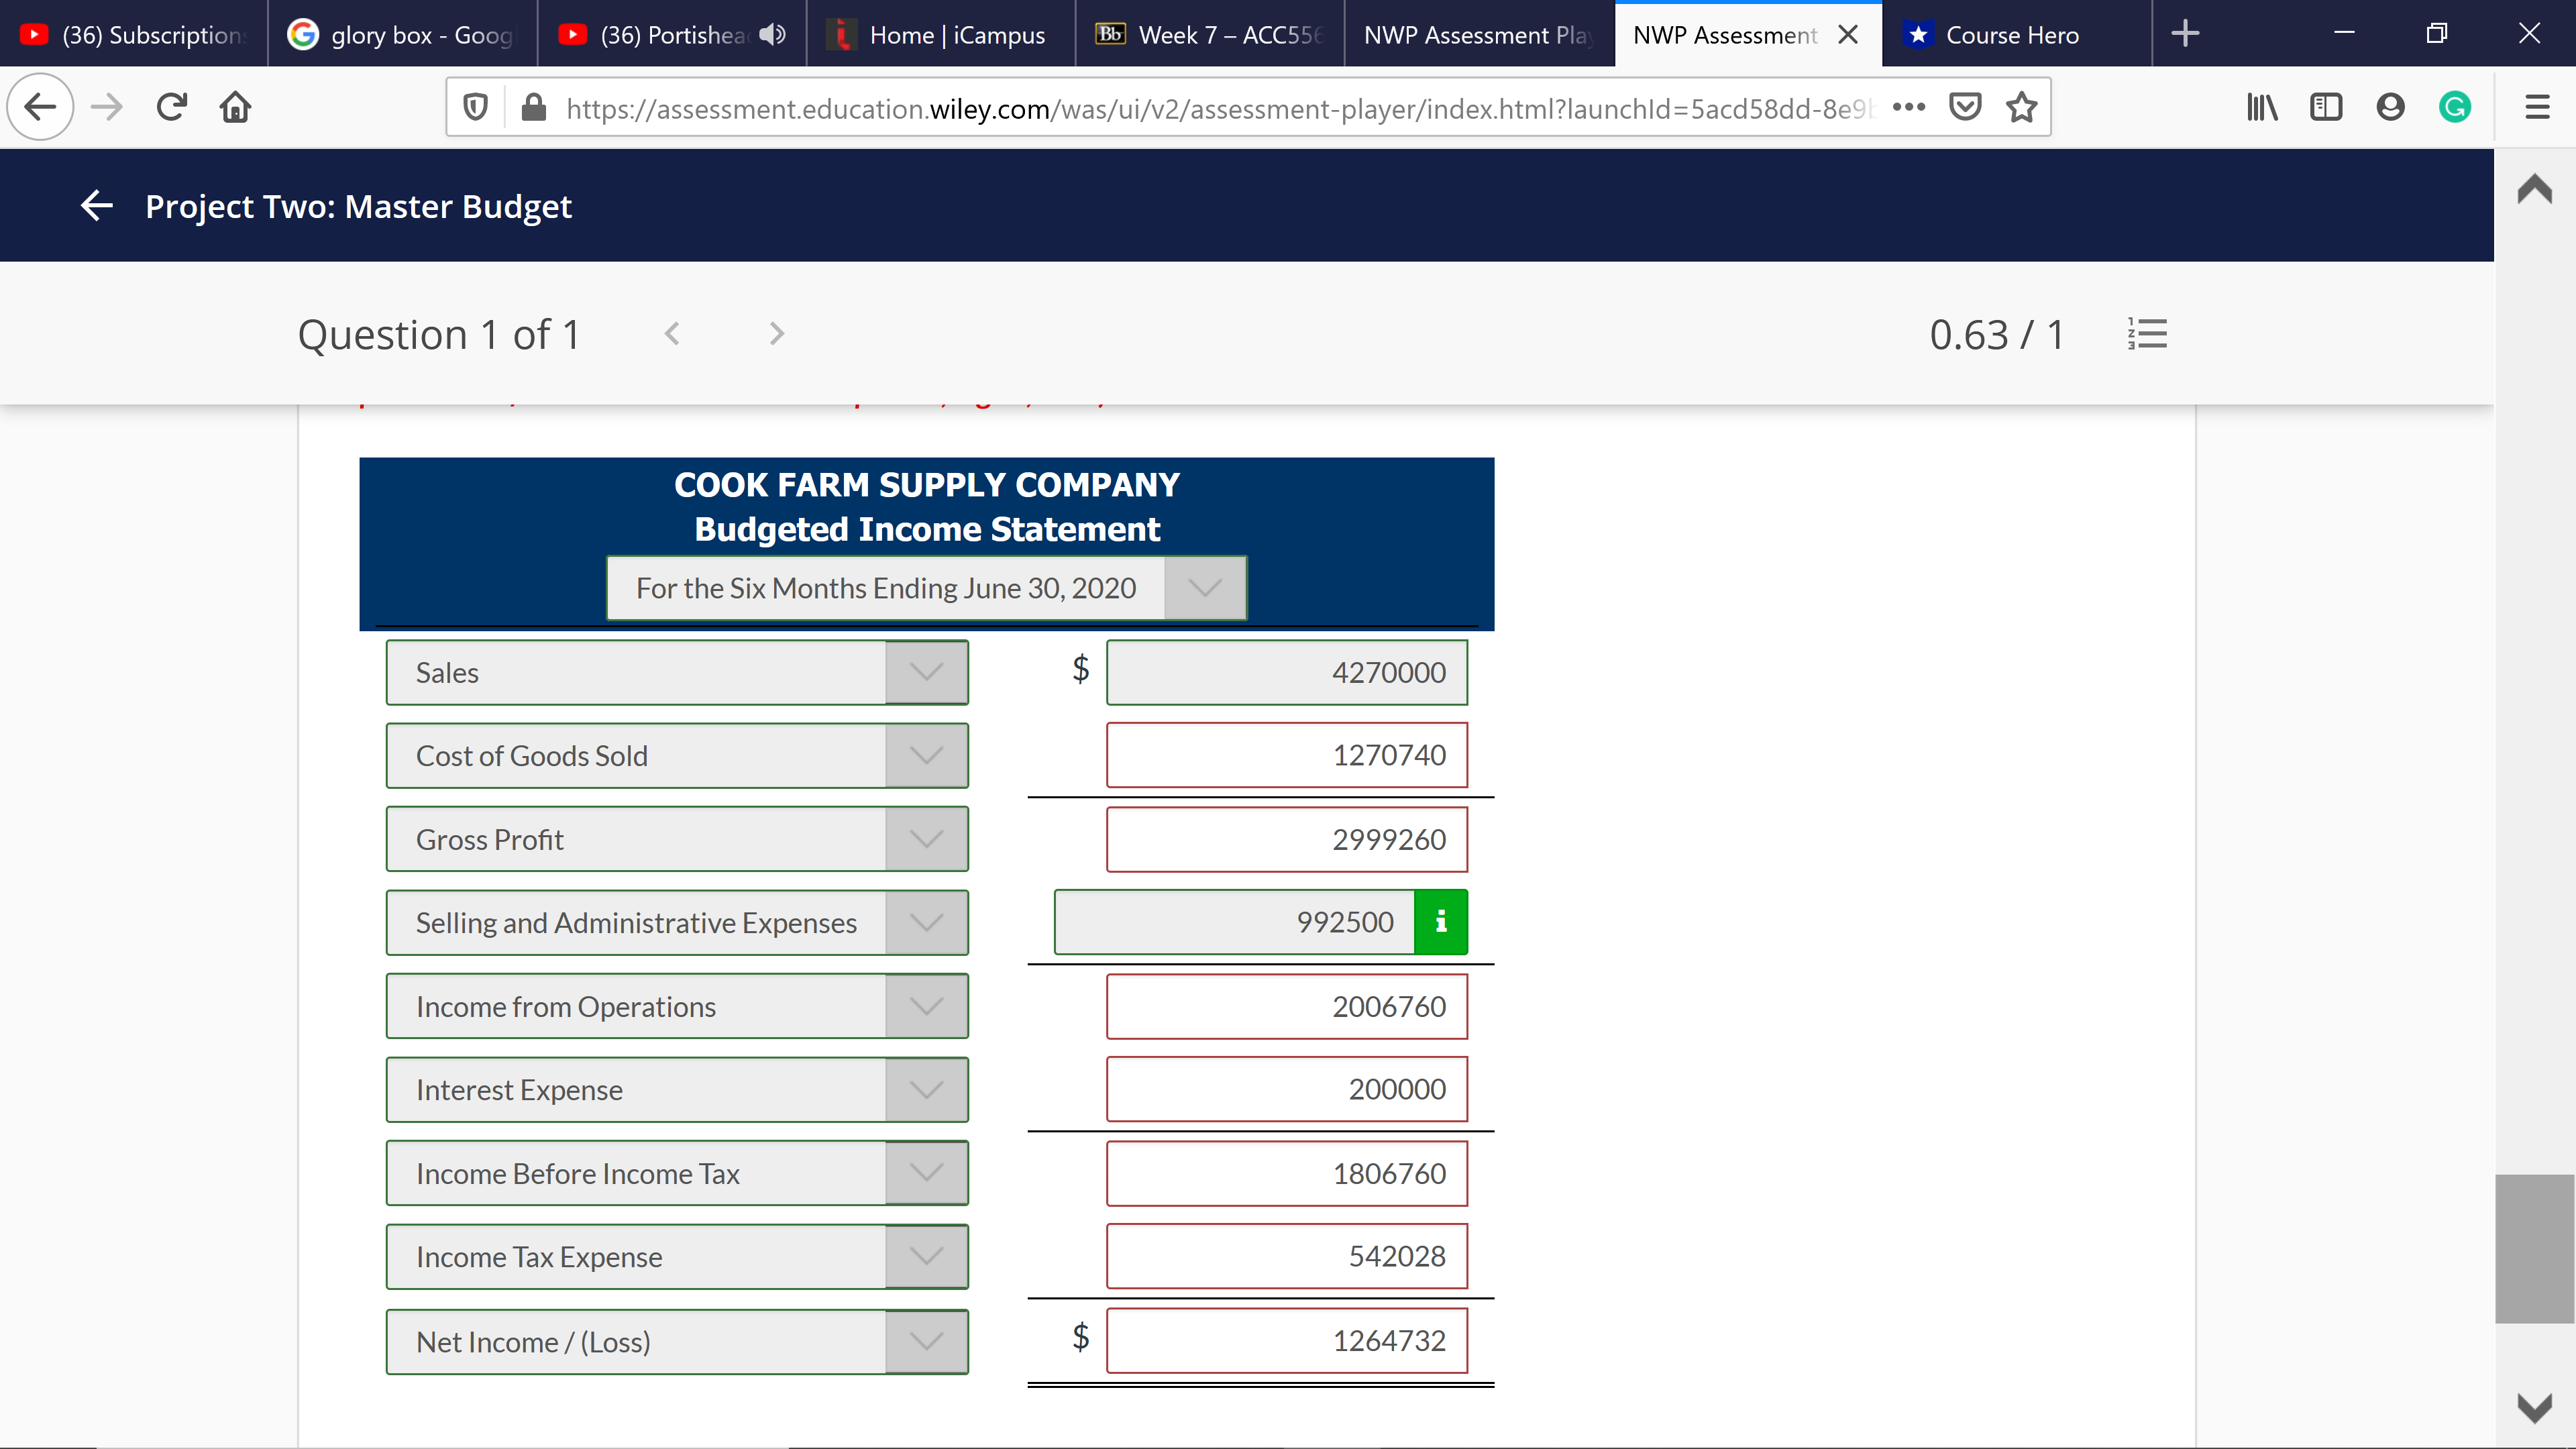Click the green info icon next to 992500
The height and width of the screenshot is (1449, 2576).
click(1441, 921)
